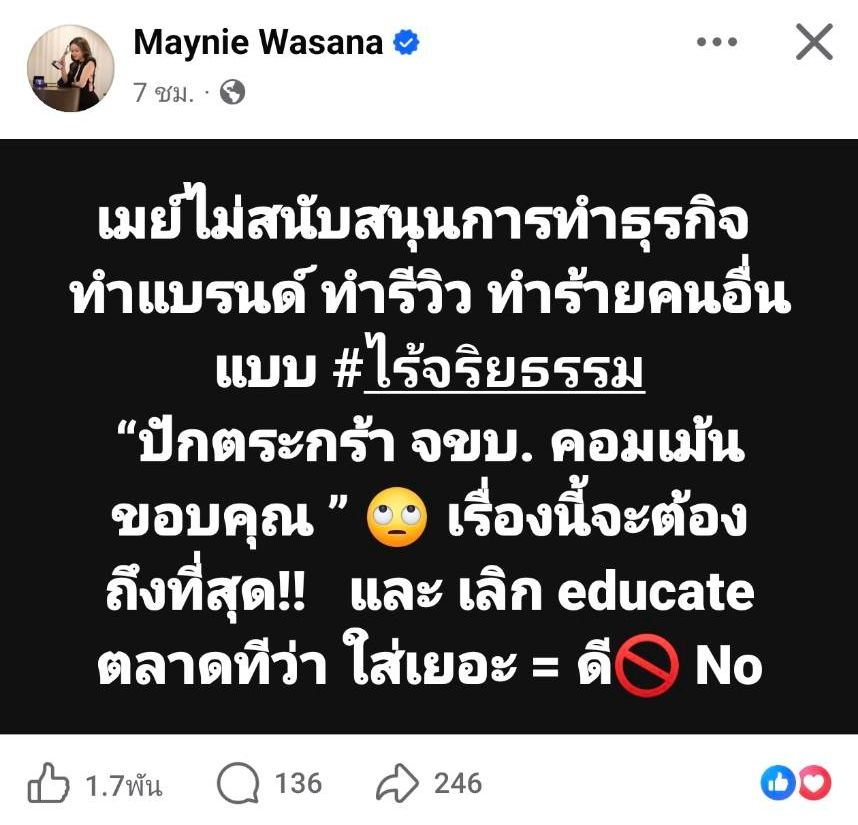Click the comment bubble icon
The image size is (858, 825).
pyautogui.click(x=238, y=783)
